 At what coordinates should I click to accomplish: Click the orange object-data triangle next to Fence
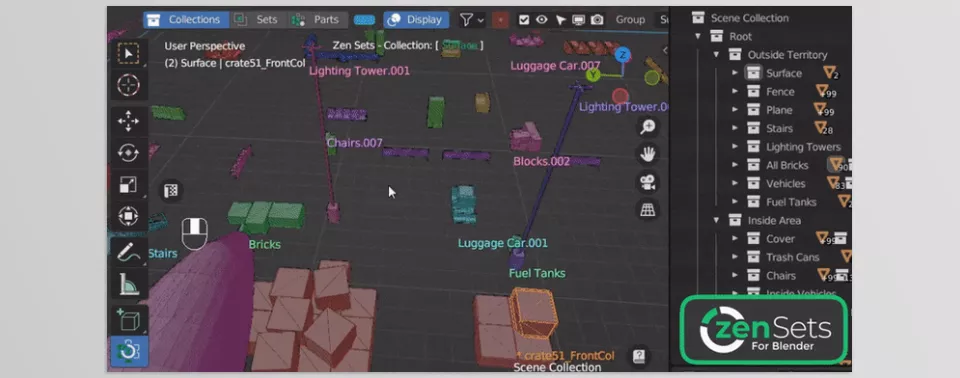(822, 91)
